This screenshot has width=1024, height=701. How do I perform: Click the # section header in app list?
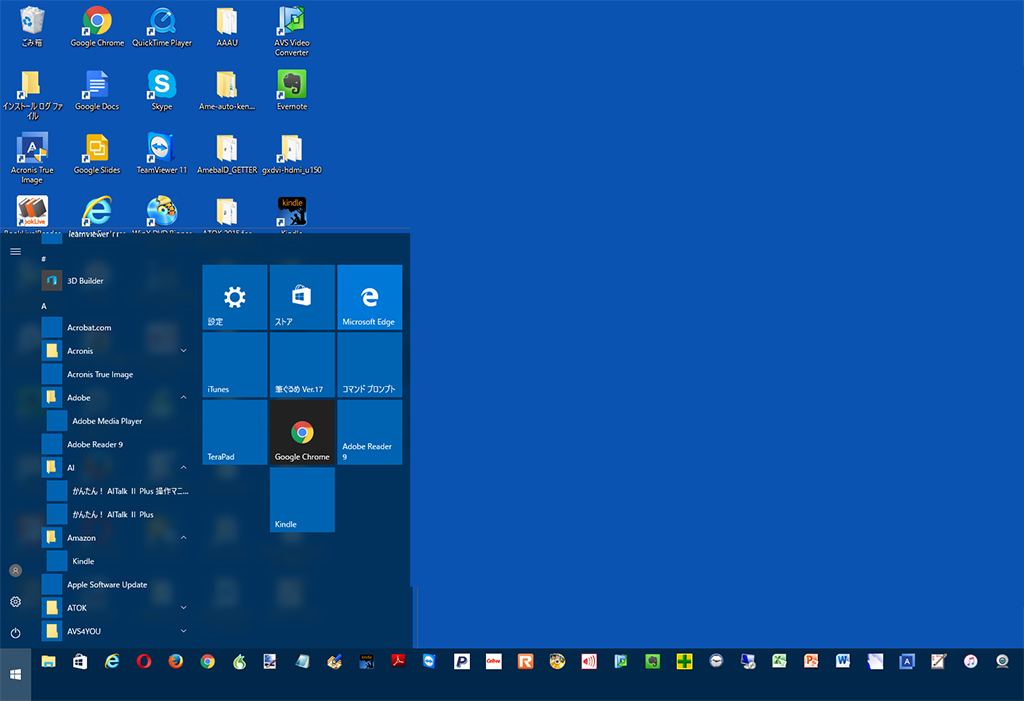pyautogui.click(x=44, y=259)
